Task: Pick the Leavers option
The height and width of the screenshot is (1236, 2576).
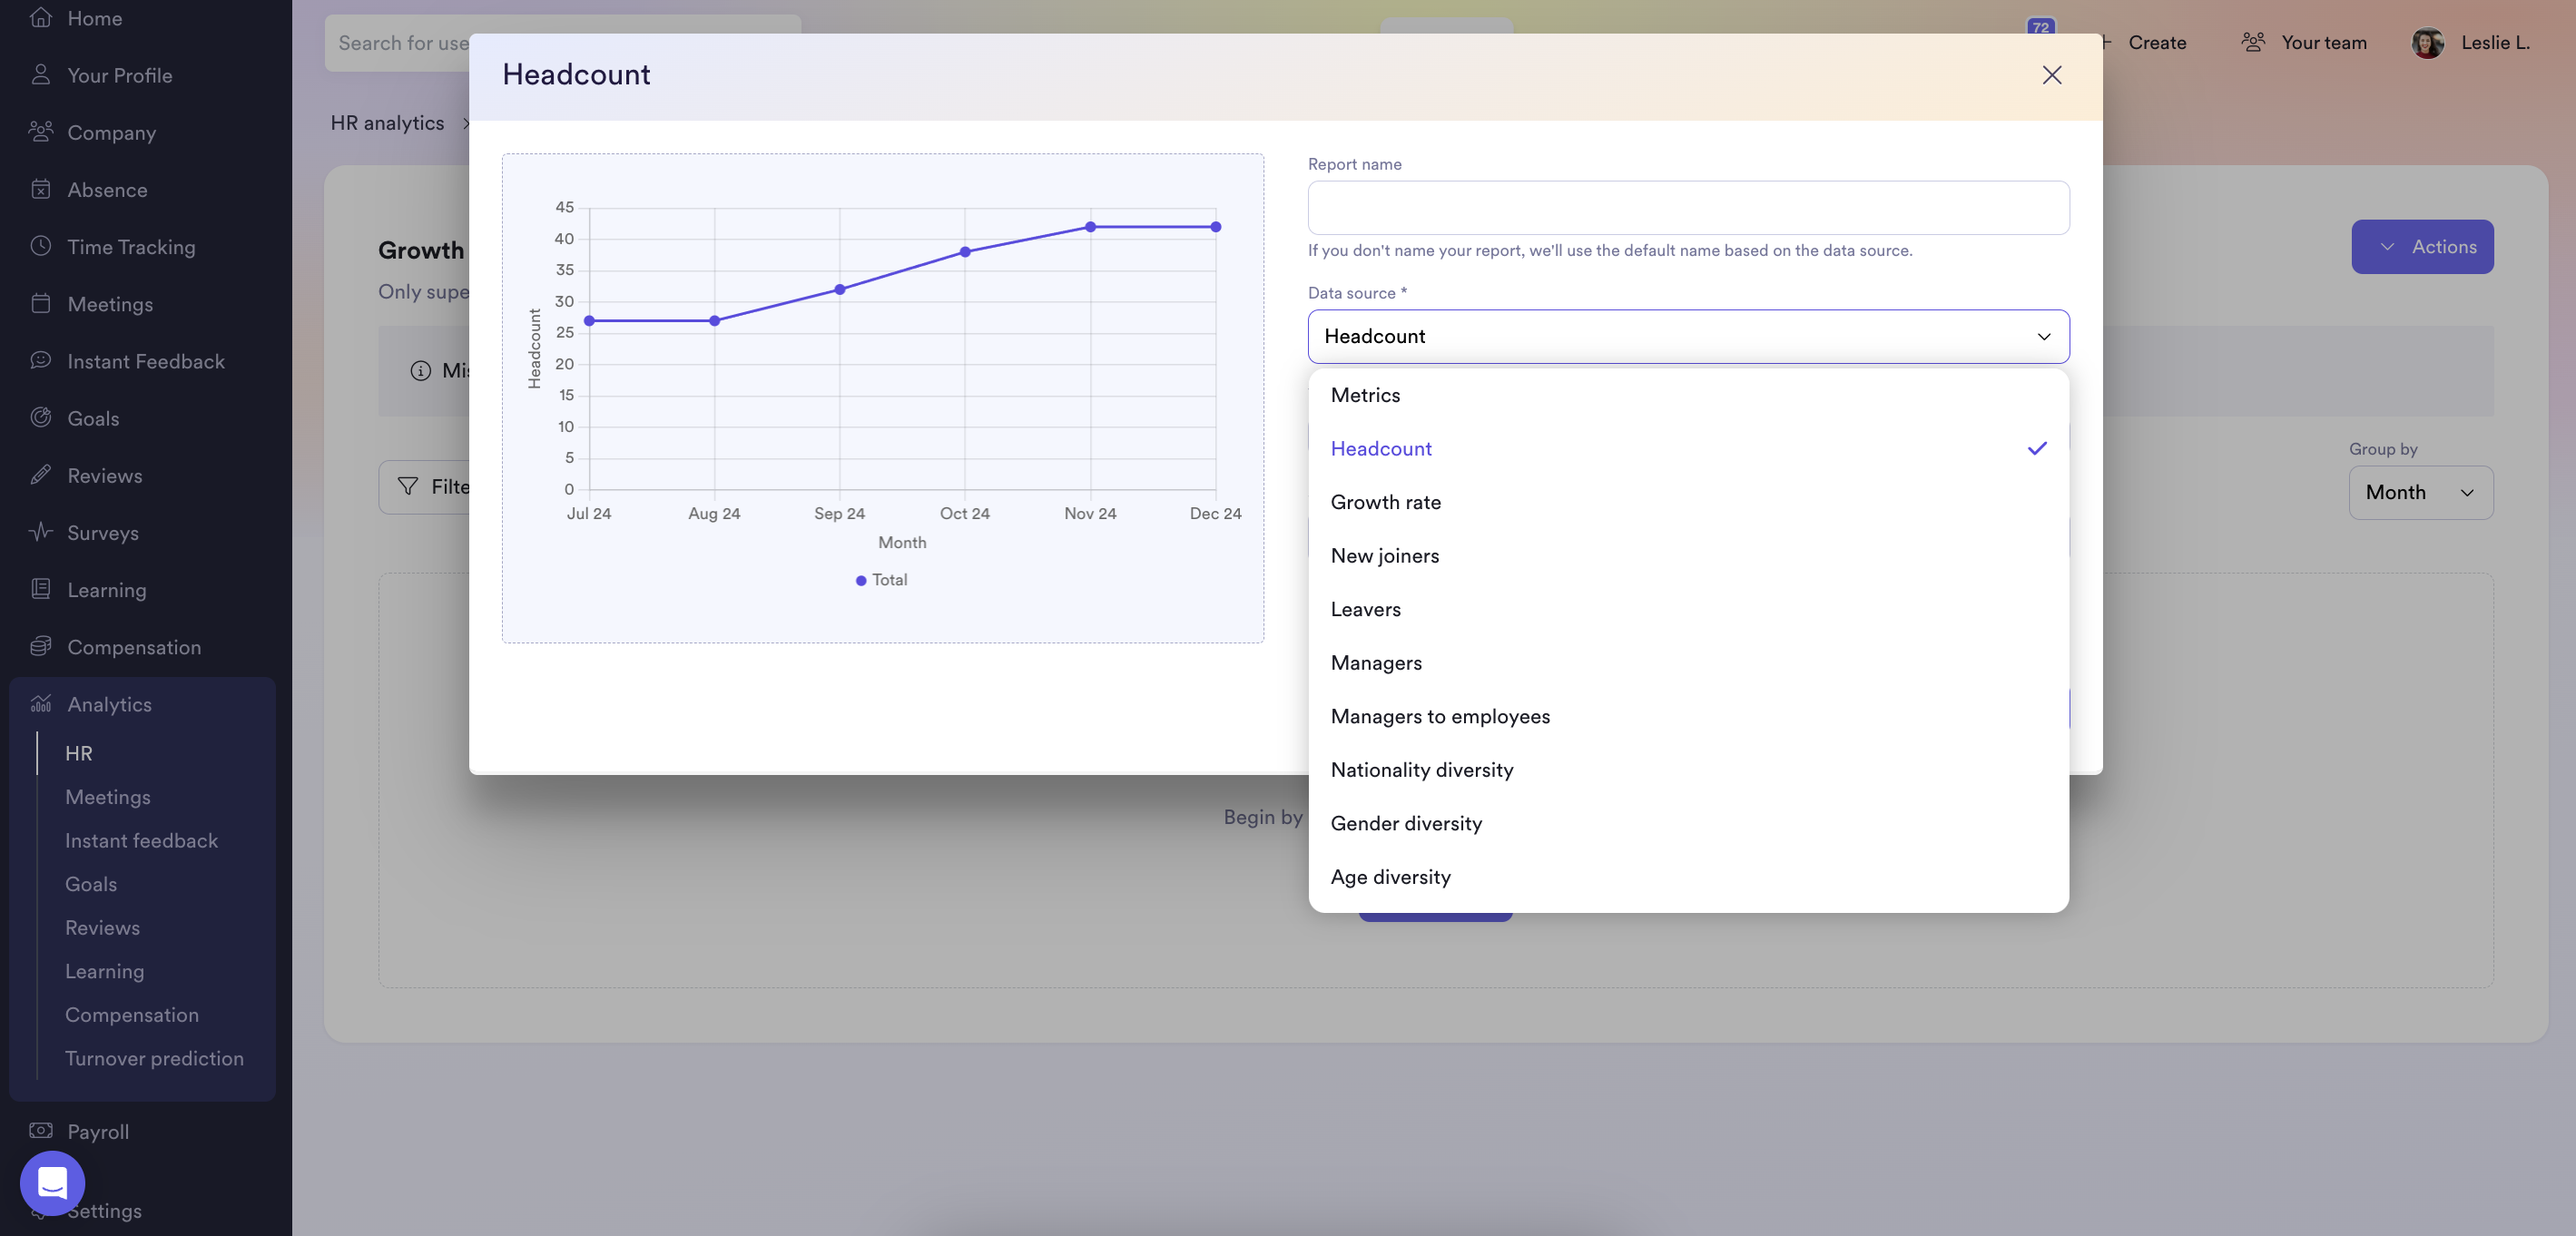Action: tap(1365, 609)
